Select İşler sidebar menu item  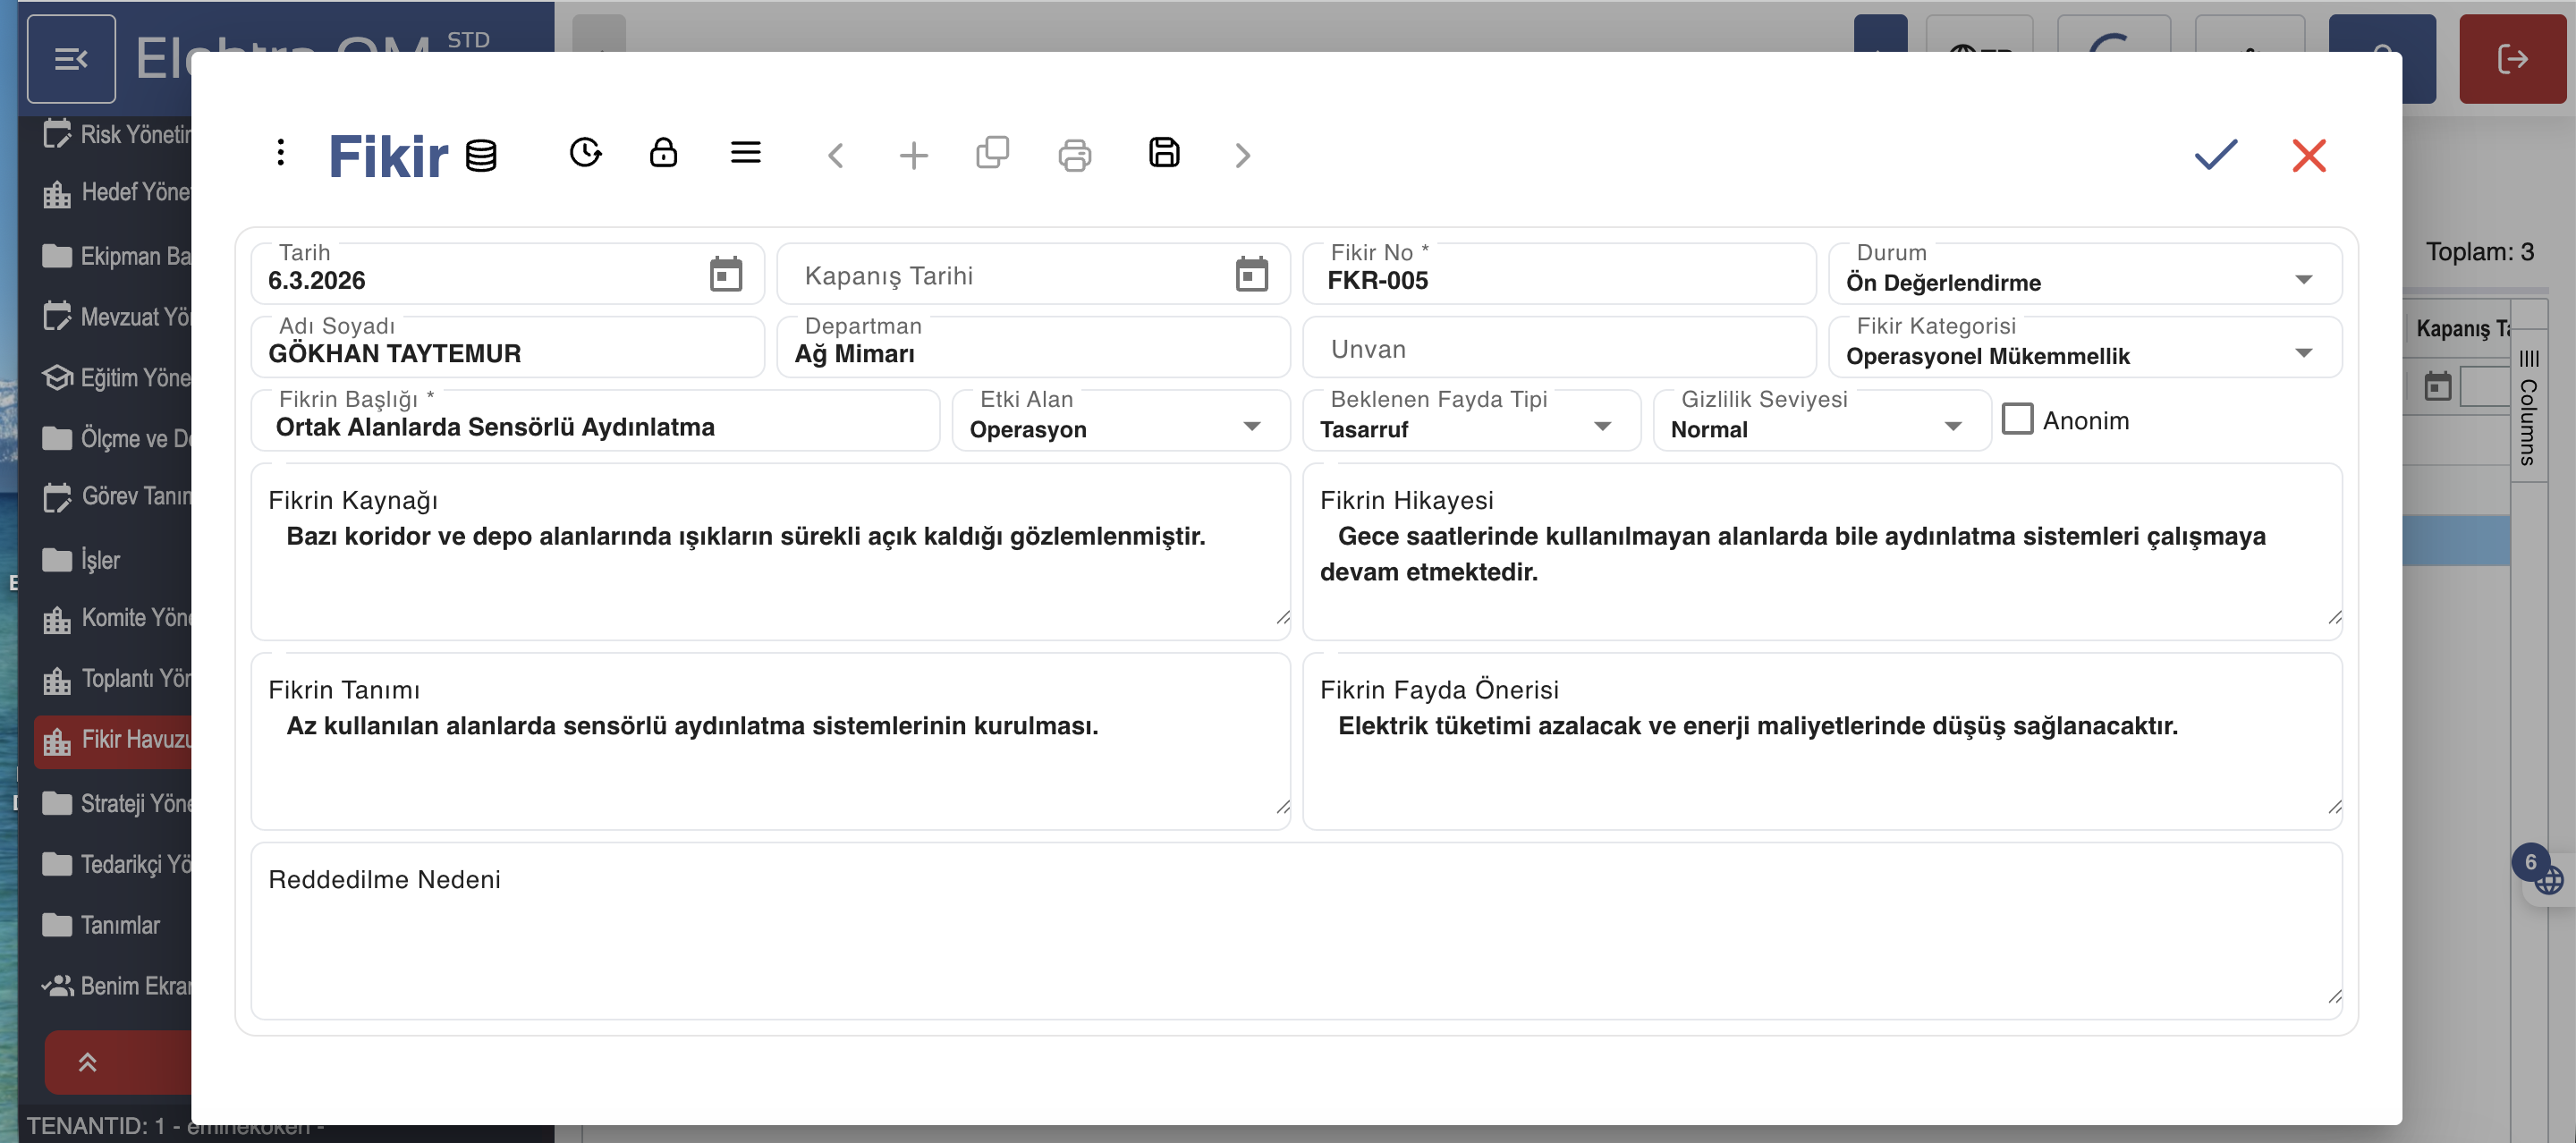pyautogui.click(x=98, y=560)
